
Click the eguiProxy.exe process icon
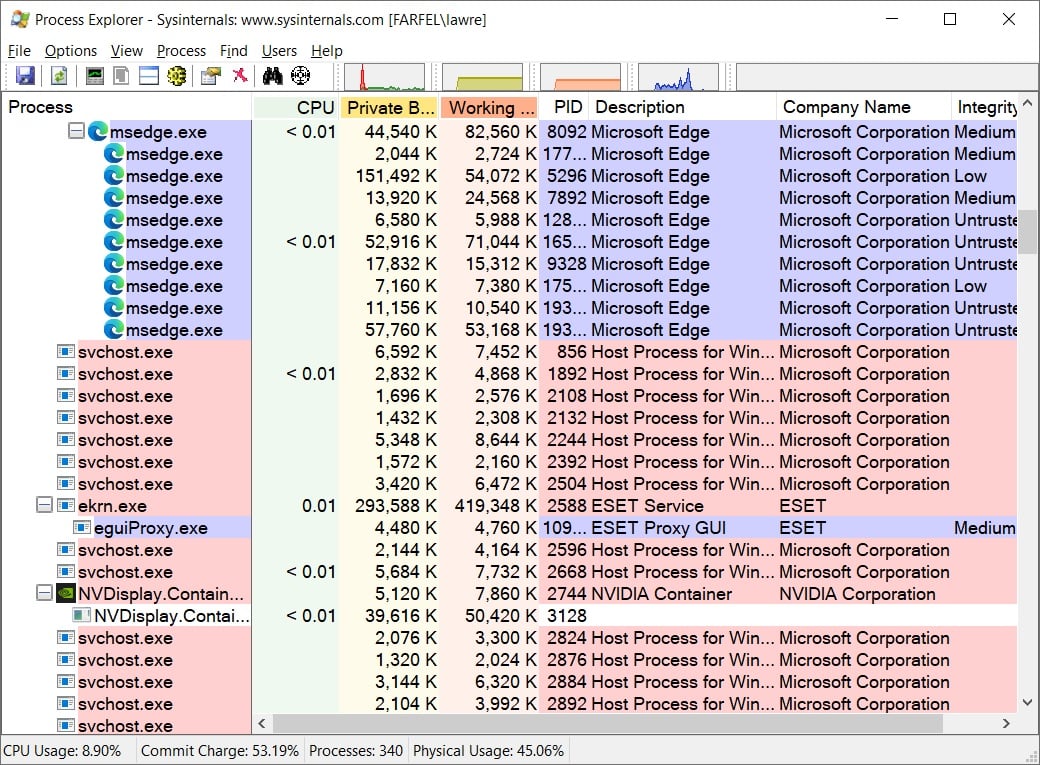tap(82, 527)
